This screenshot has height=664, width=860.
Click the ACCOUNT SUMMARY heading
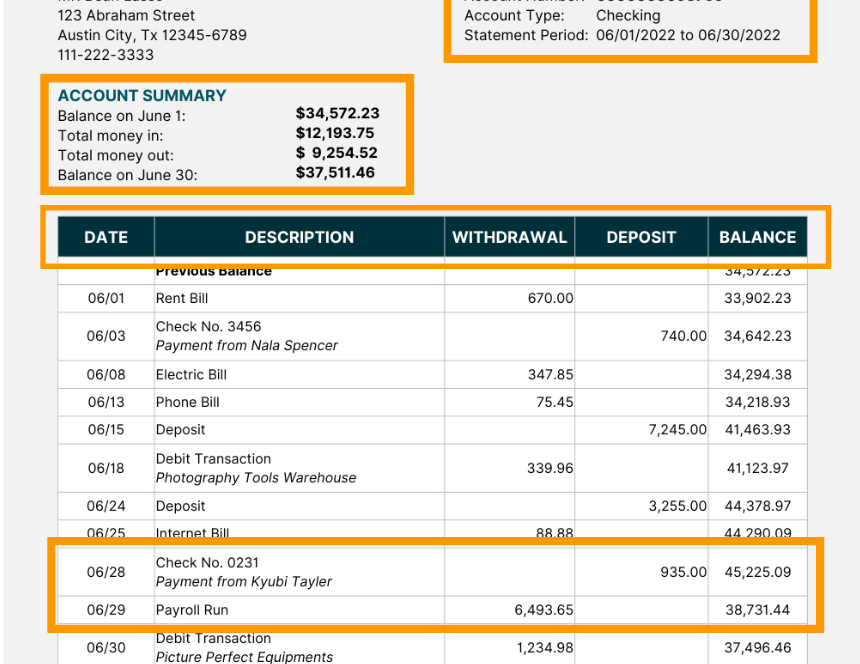point(142,96)
